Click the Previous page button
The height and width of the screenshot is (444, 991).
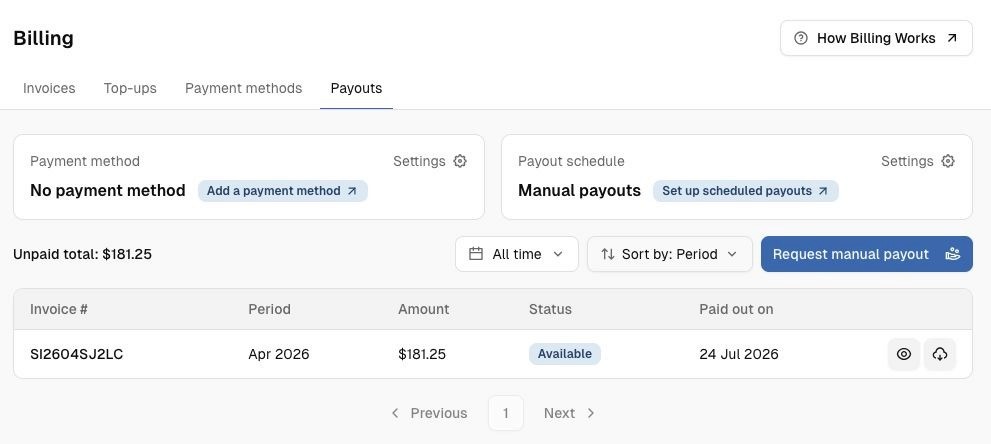click(429, 413)
